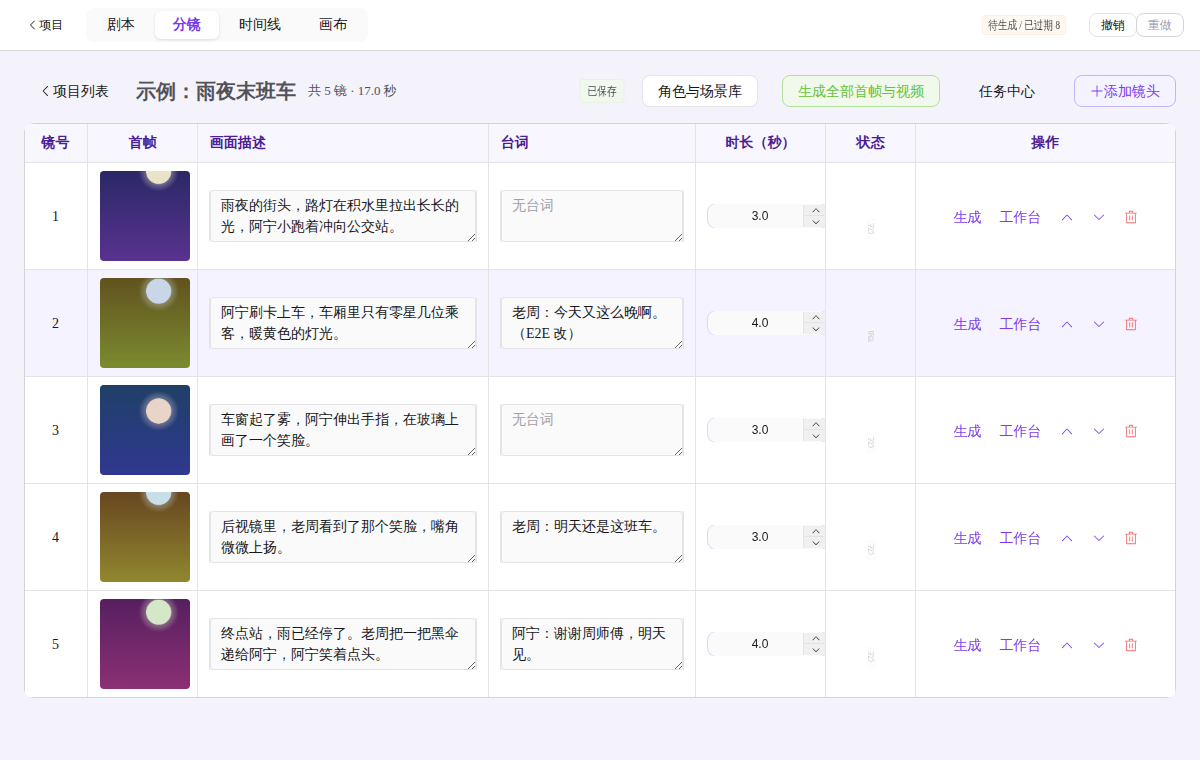The height and width of the screenshot is (760, 1200).
Task: Decrease duration of shot 2
Action: [816, 329]
